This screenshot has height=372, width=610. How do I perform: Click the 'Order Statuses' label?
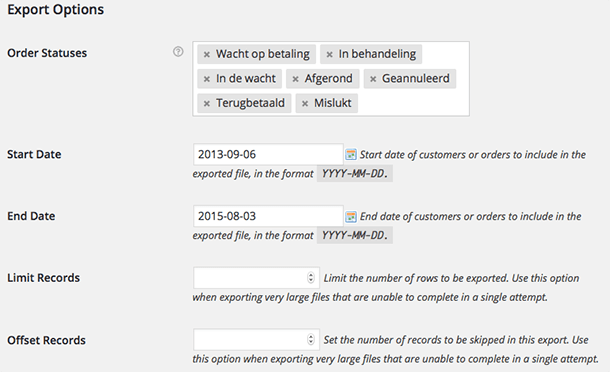coord(47,53)
